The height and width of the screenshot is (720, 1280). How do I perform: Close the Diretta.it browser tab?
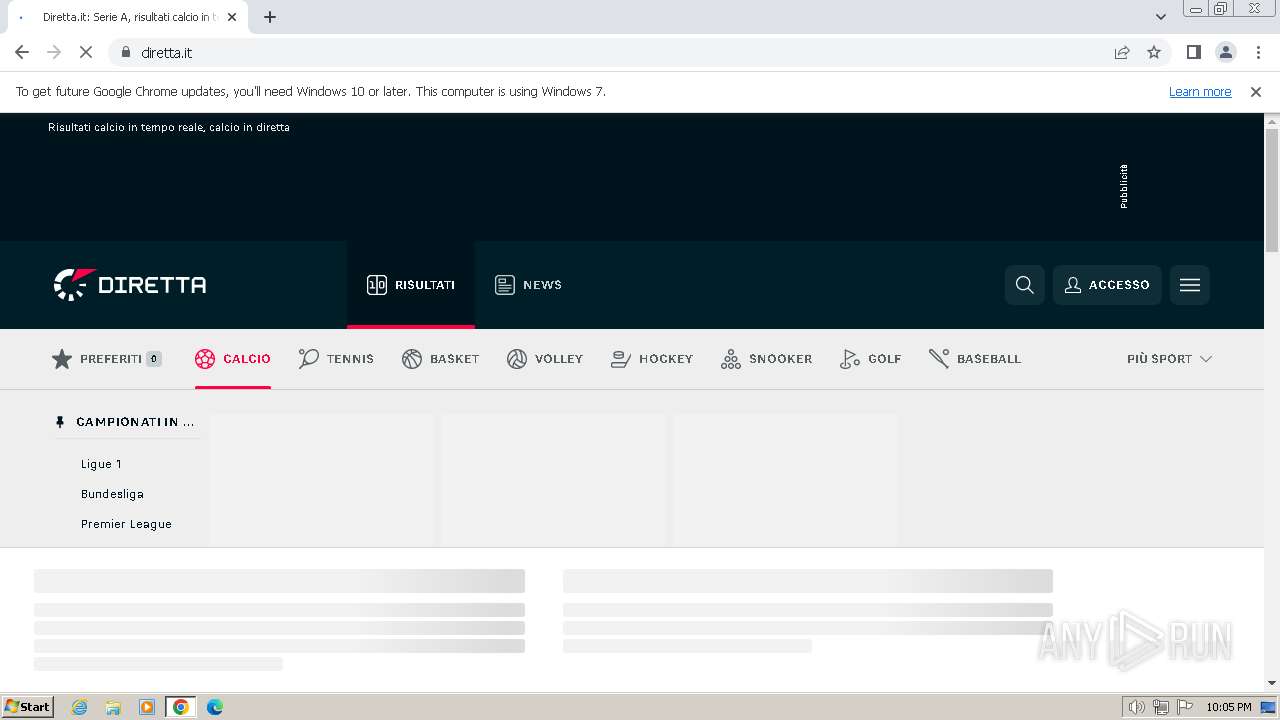click(232, 17)
